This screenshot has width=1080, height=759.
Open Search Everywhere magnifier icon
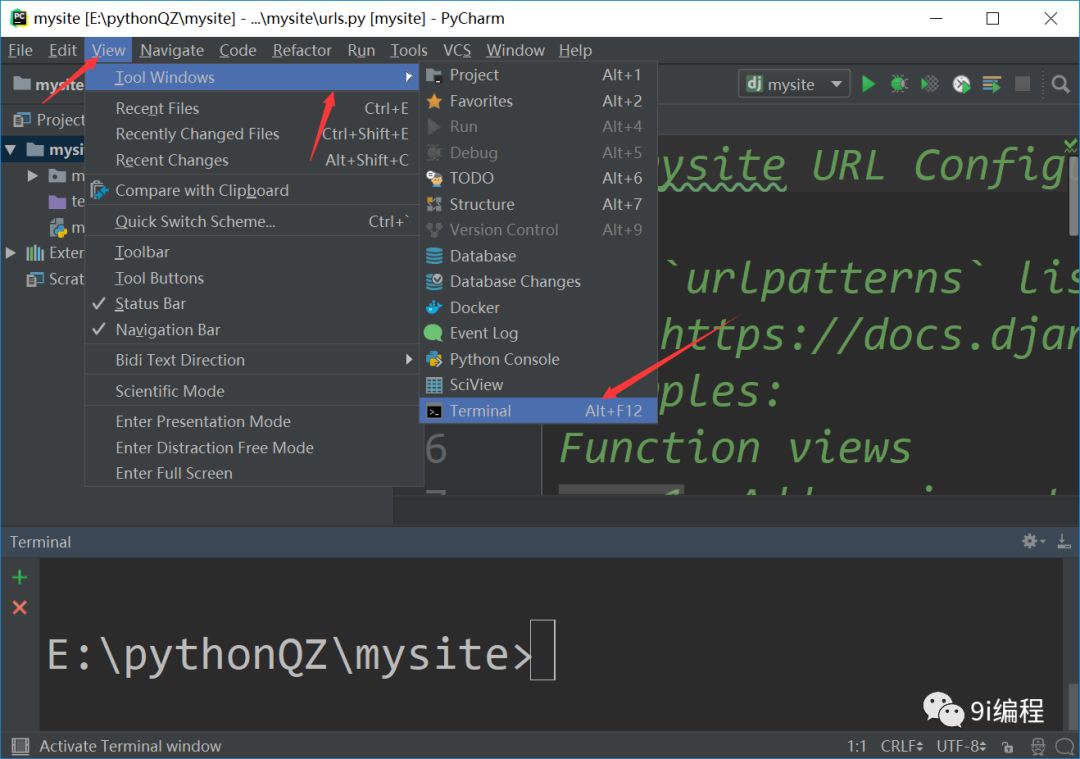[1061, 84]
